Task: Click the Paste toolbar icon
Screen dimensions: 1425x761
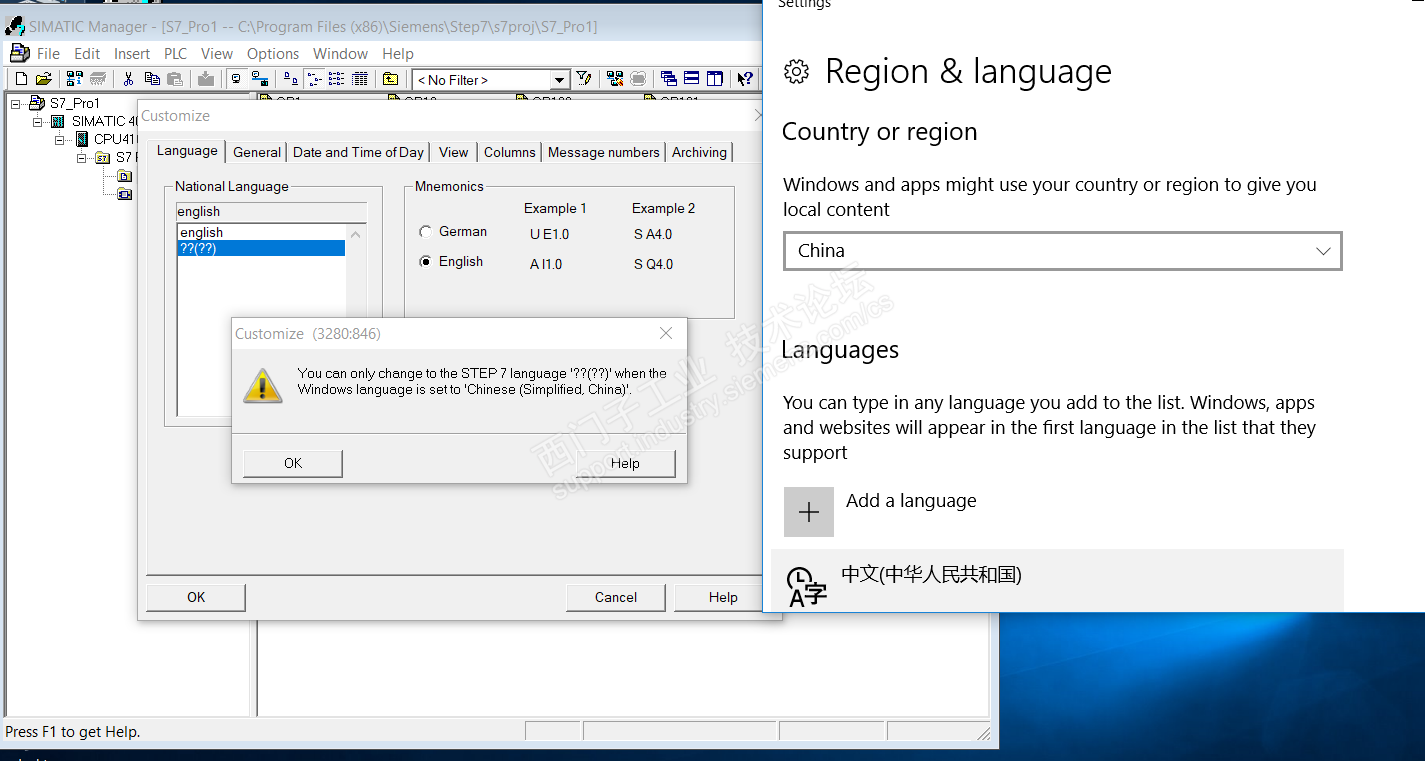Action: [175, 79]
